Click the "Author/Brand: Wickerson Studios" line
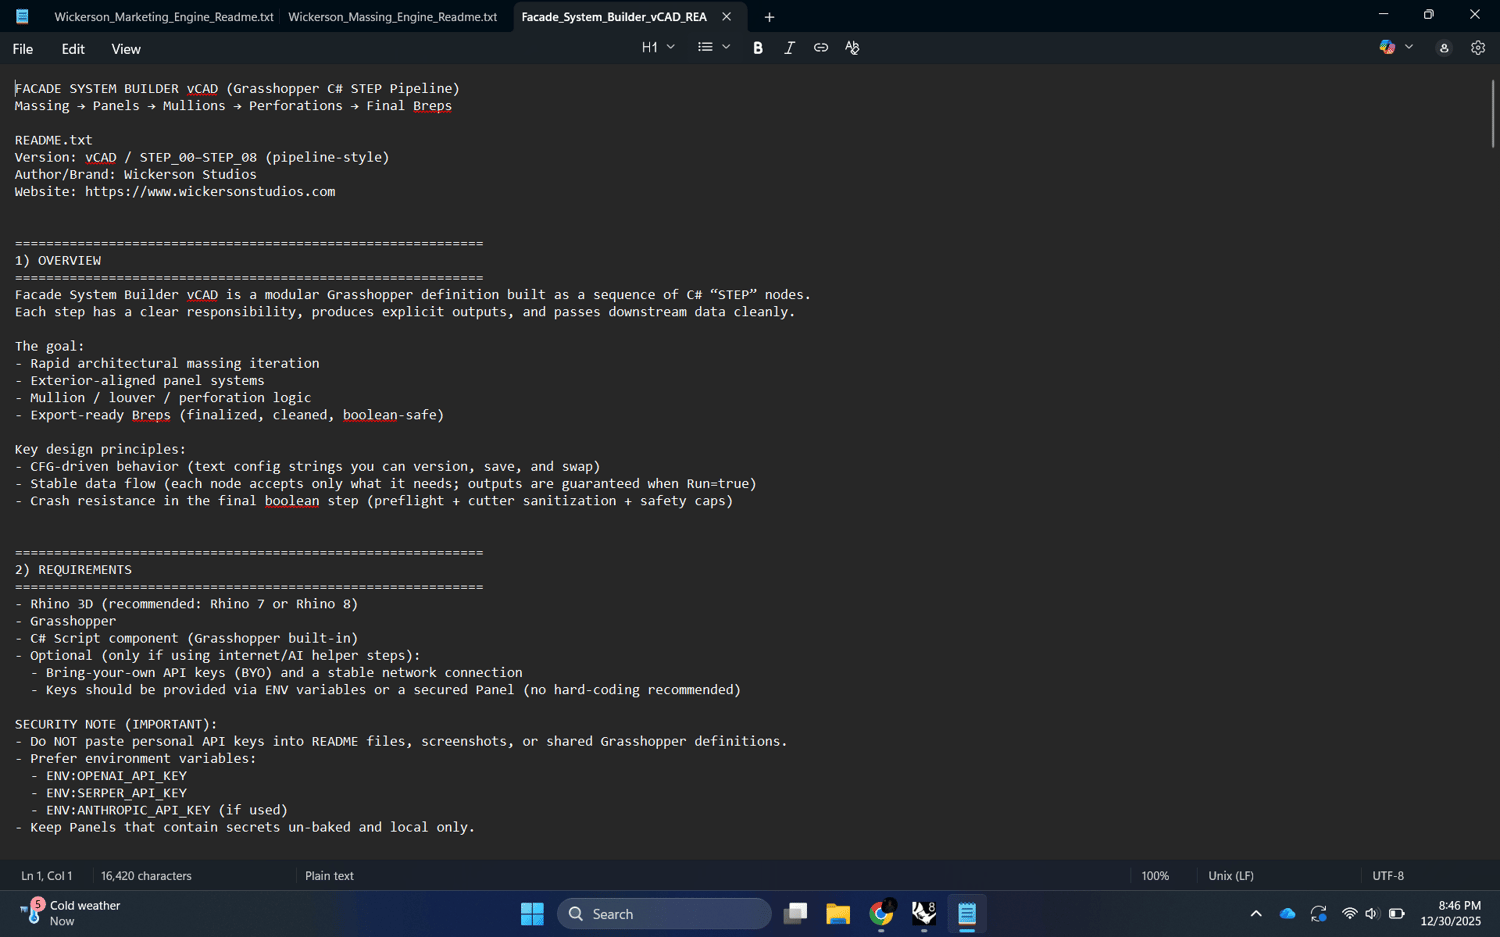Image resolution: width=1500 pixels, height=937 pixels. point(136,175)
